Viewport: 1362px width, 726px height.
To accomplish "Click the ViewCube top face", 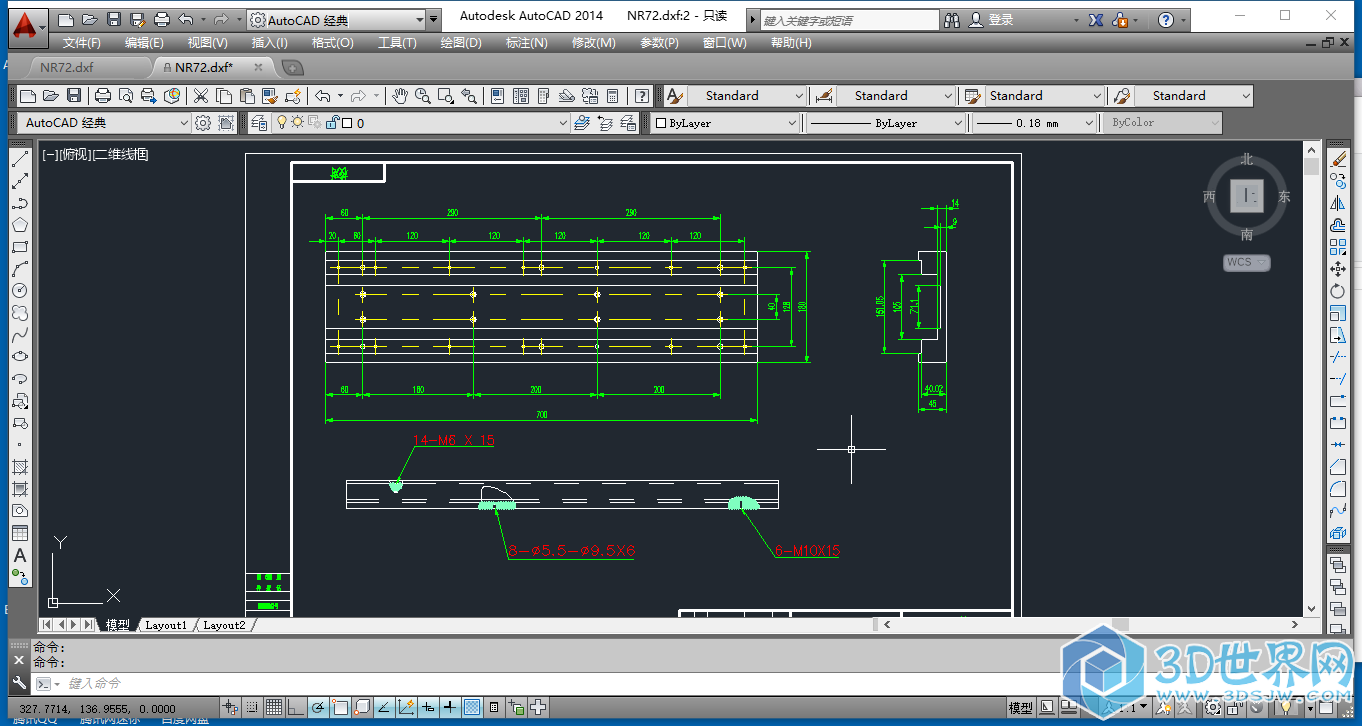I will (x=1246, y=196).
